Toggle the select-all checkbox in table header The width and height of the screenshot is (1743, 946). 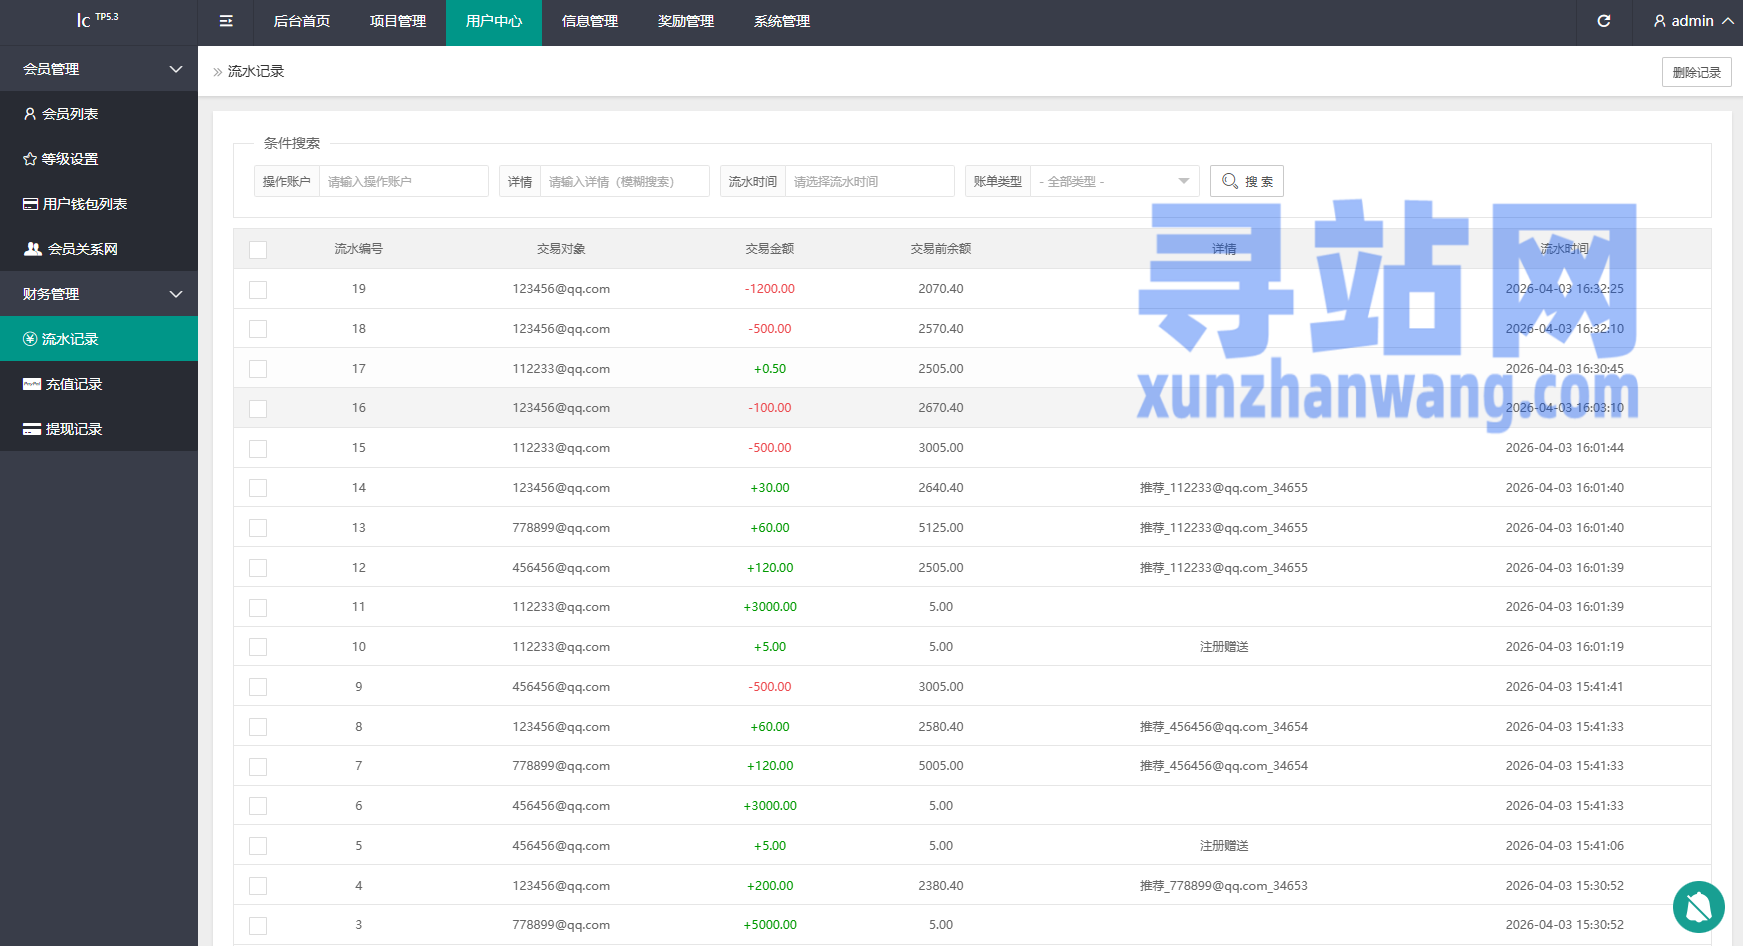tap(258, 249)
